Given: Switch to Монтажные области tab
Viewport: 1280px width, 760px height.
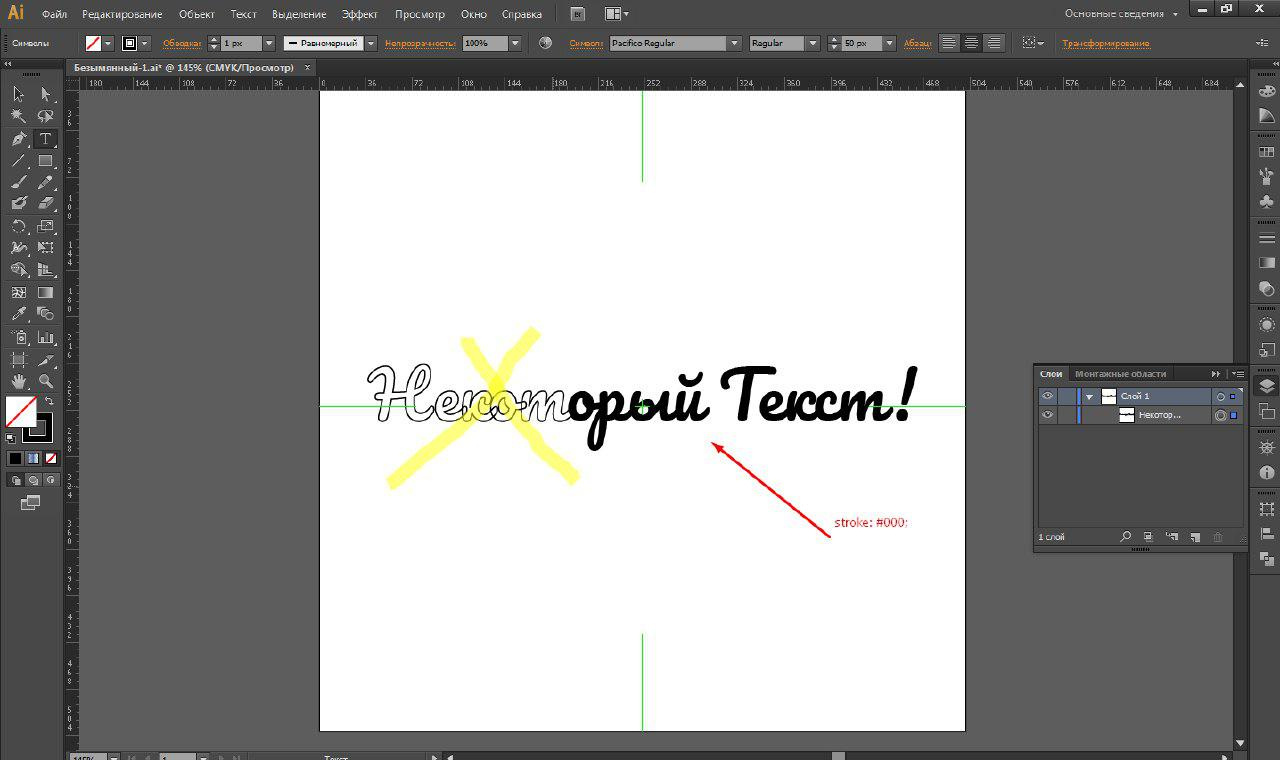Looking at the screenshot, I should click(1120, 374).
